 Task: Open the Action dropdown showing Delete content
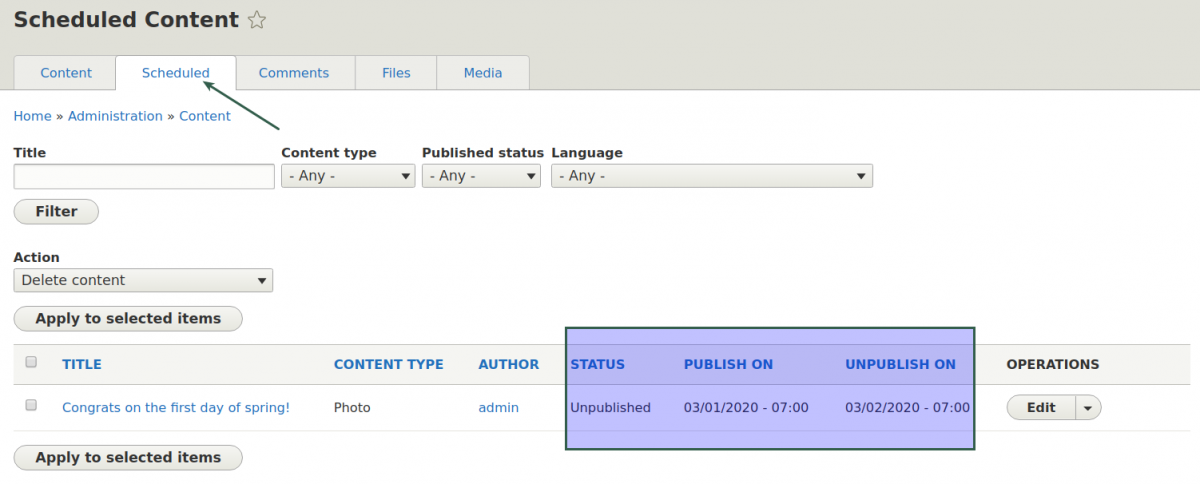pos(143,280)
